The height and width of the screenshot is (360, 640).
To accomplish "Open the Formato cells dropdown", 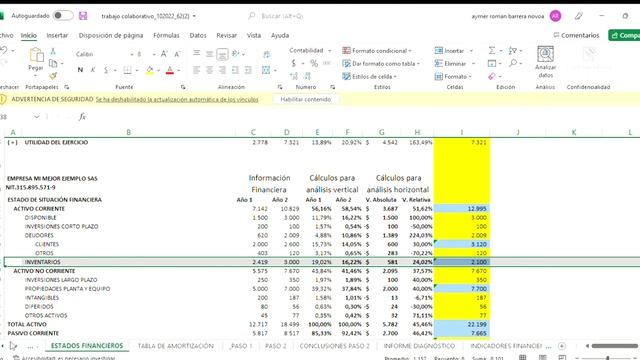I will pos(453,76).
